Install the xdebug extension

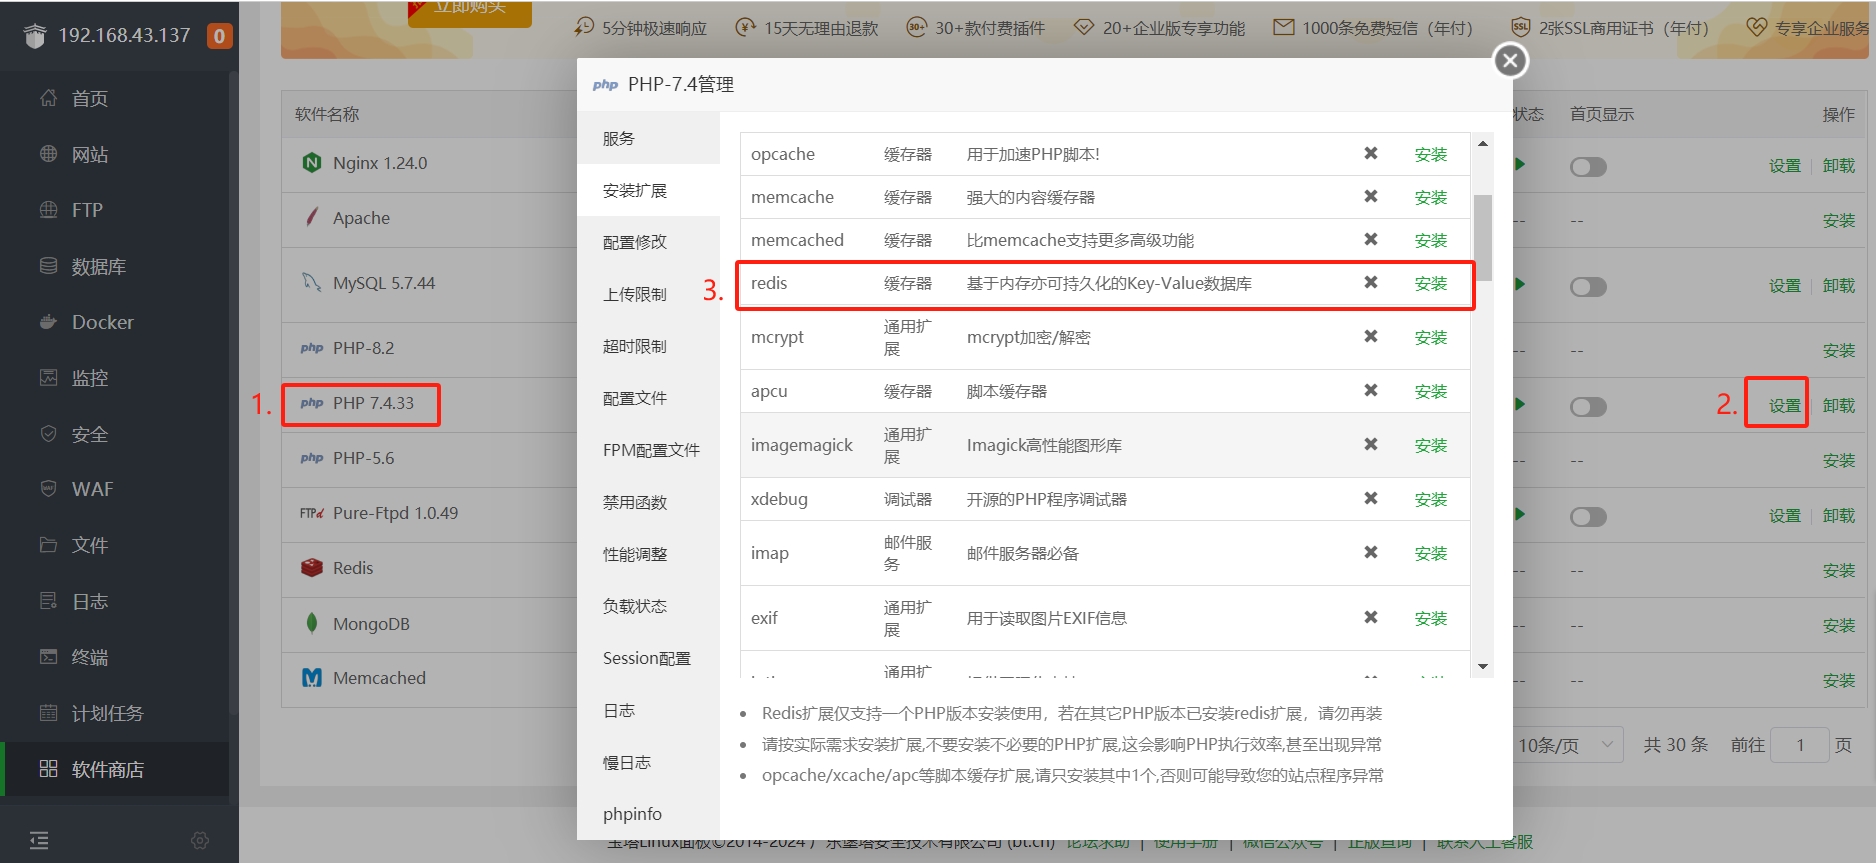(x=1431, y=500)
